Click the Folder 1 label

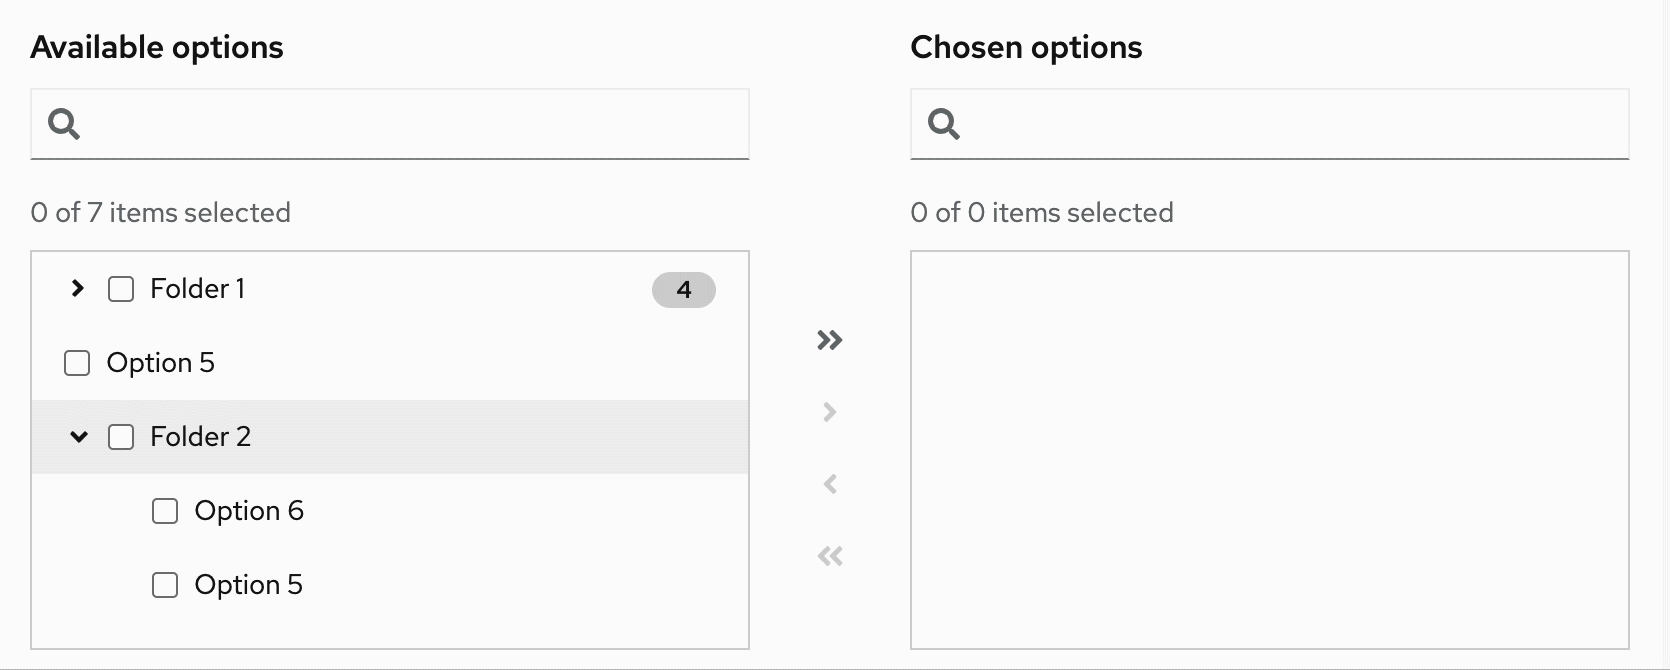click(x=197, y=289)
